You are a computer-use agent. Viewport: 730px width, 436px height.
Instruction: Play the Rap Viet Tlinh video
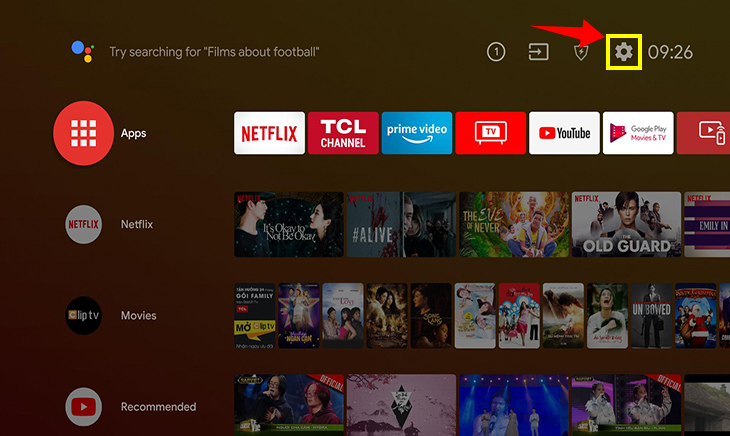click(626, 405)
